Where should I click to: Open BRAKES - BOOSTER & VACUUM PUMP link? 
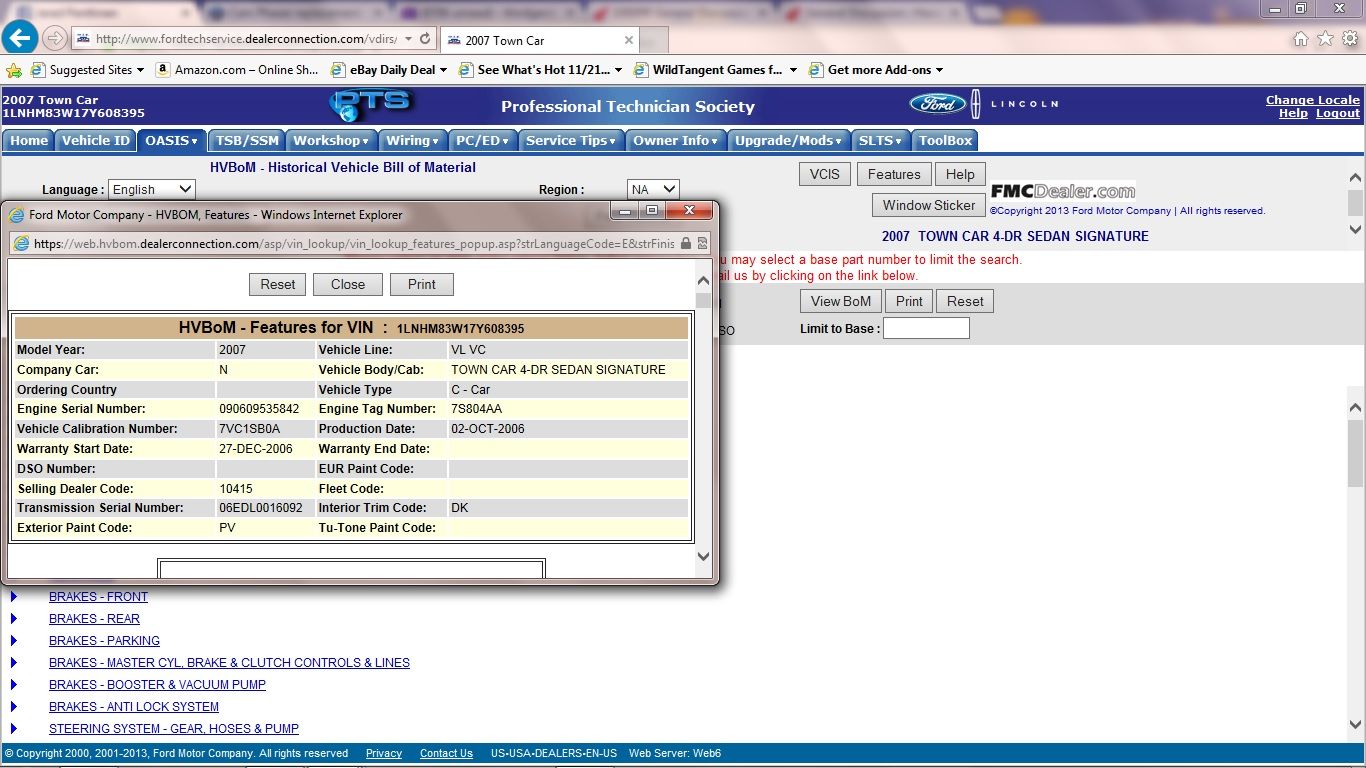click(157, 685)
